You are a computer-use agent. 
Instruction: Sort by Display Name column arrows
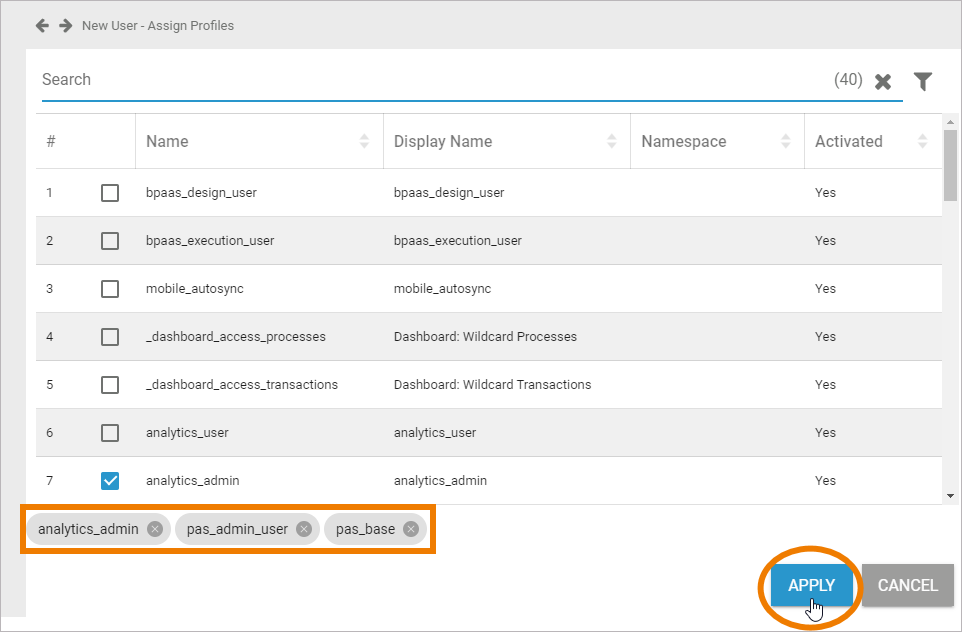point(612,142)
